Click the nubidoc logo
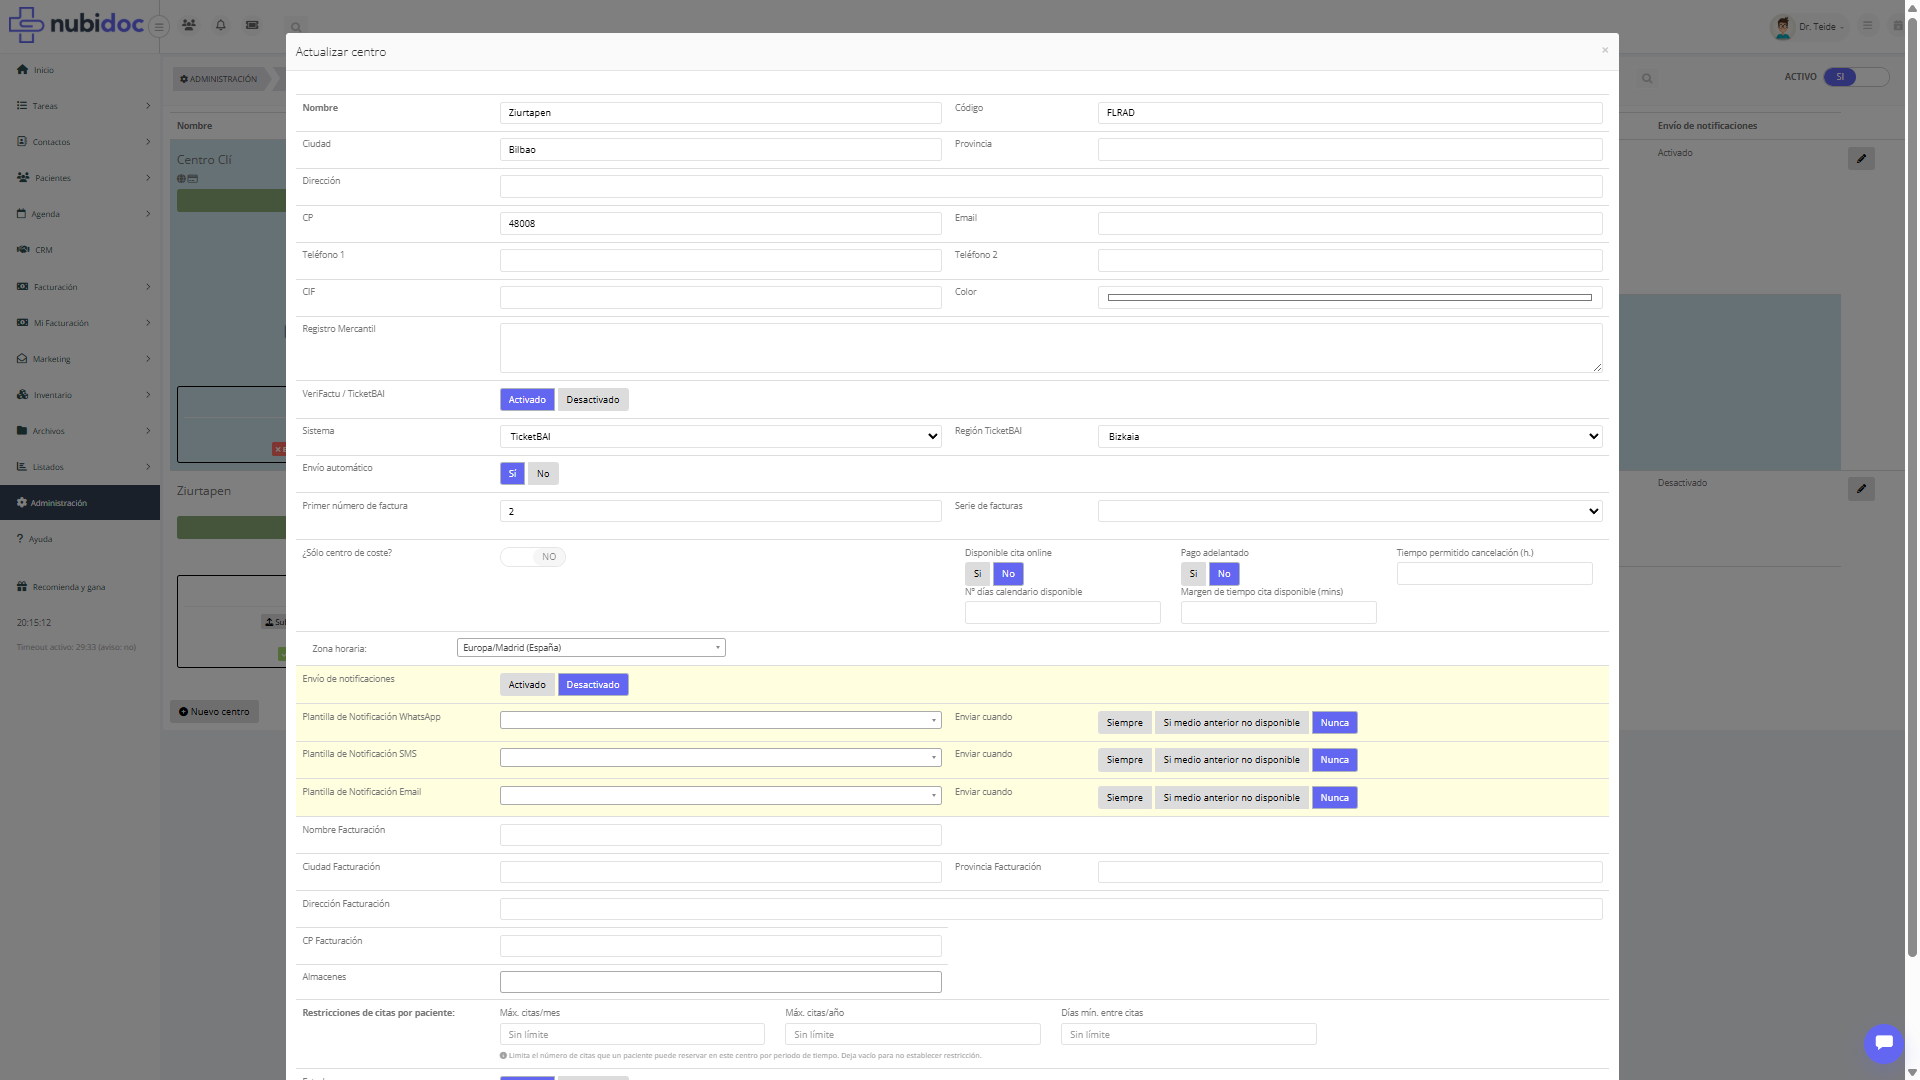Viewport: 1920px width, 1080px height. pos(76,23)
